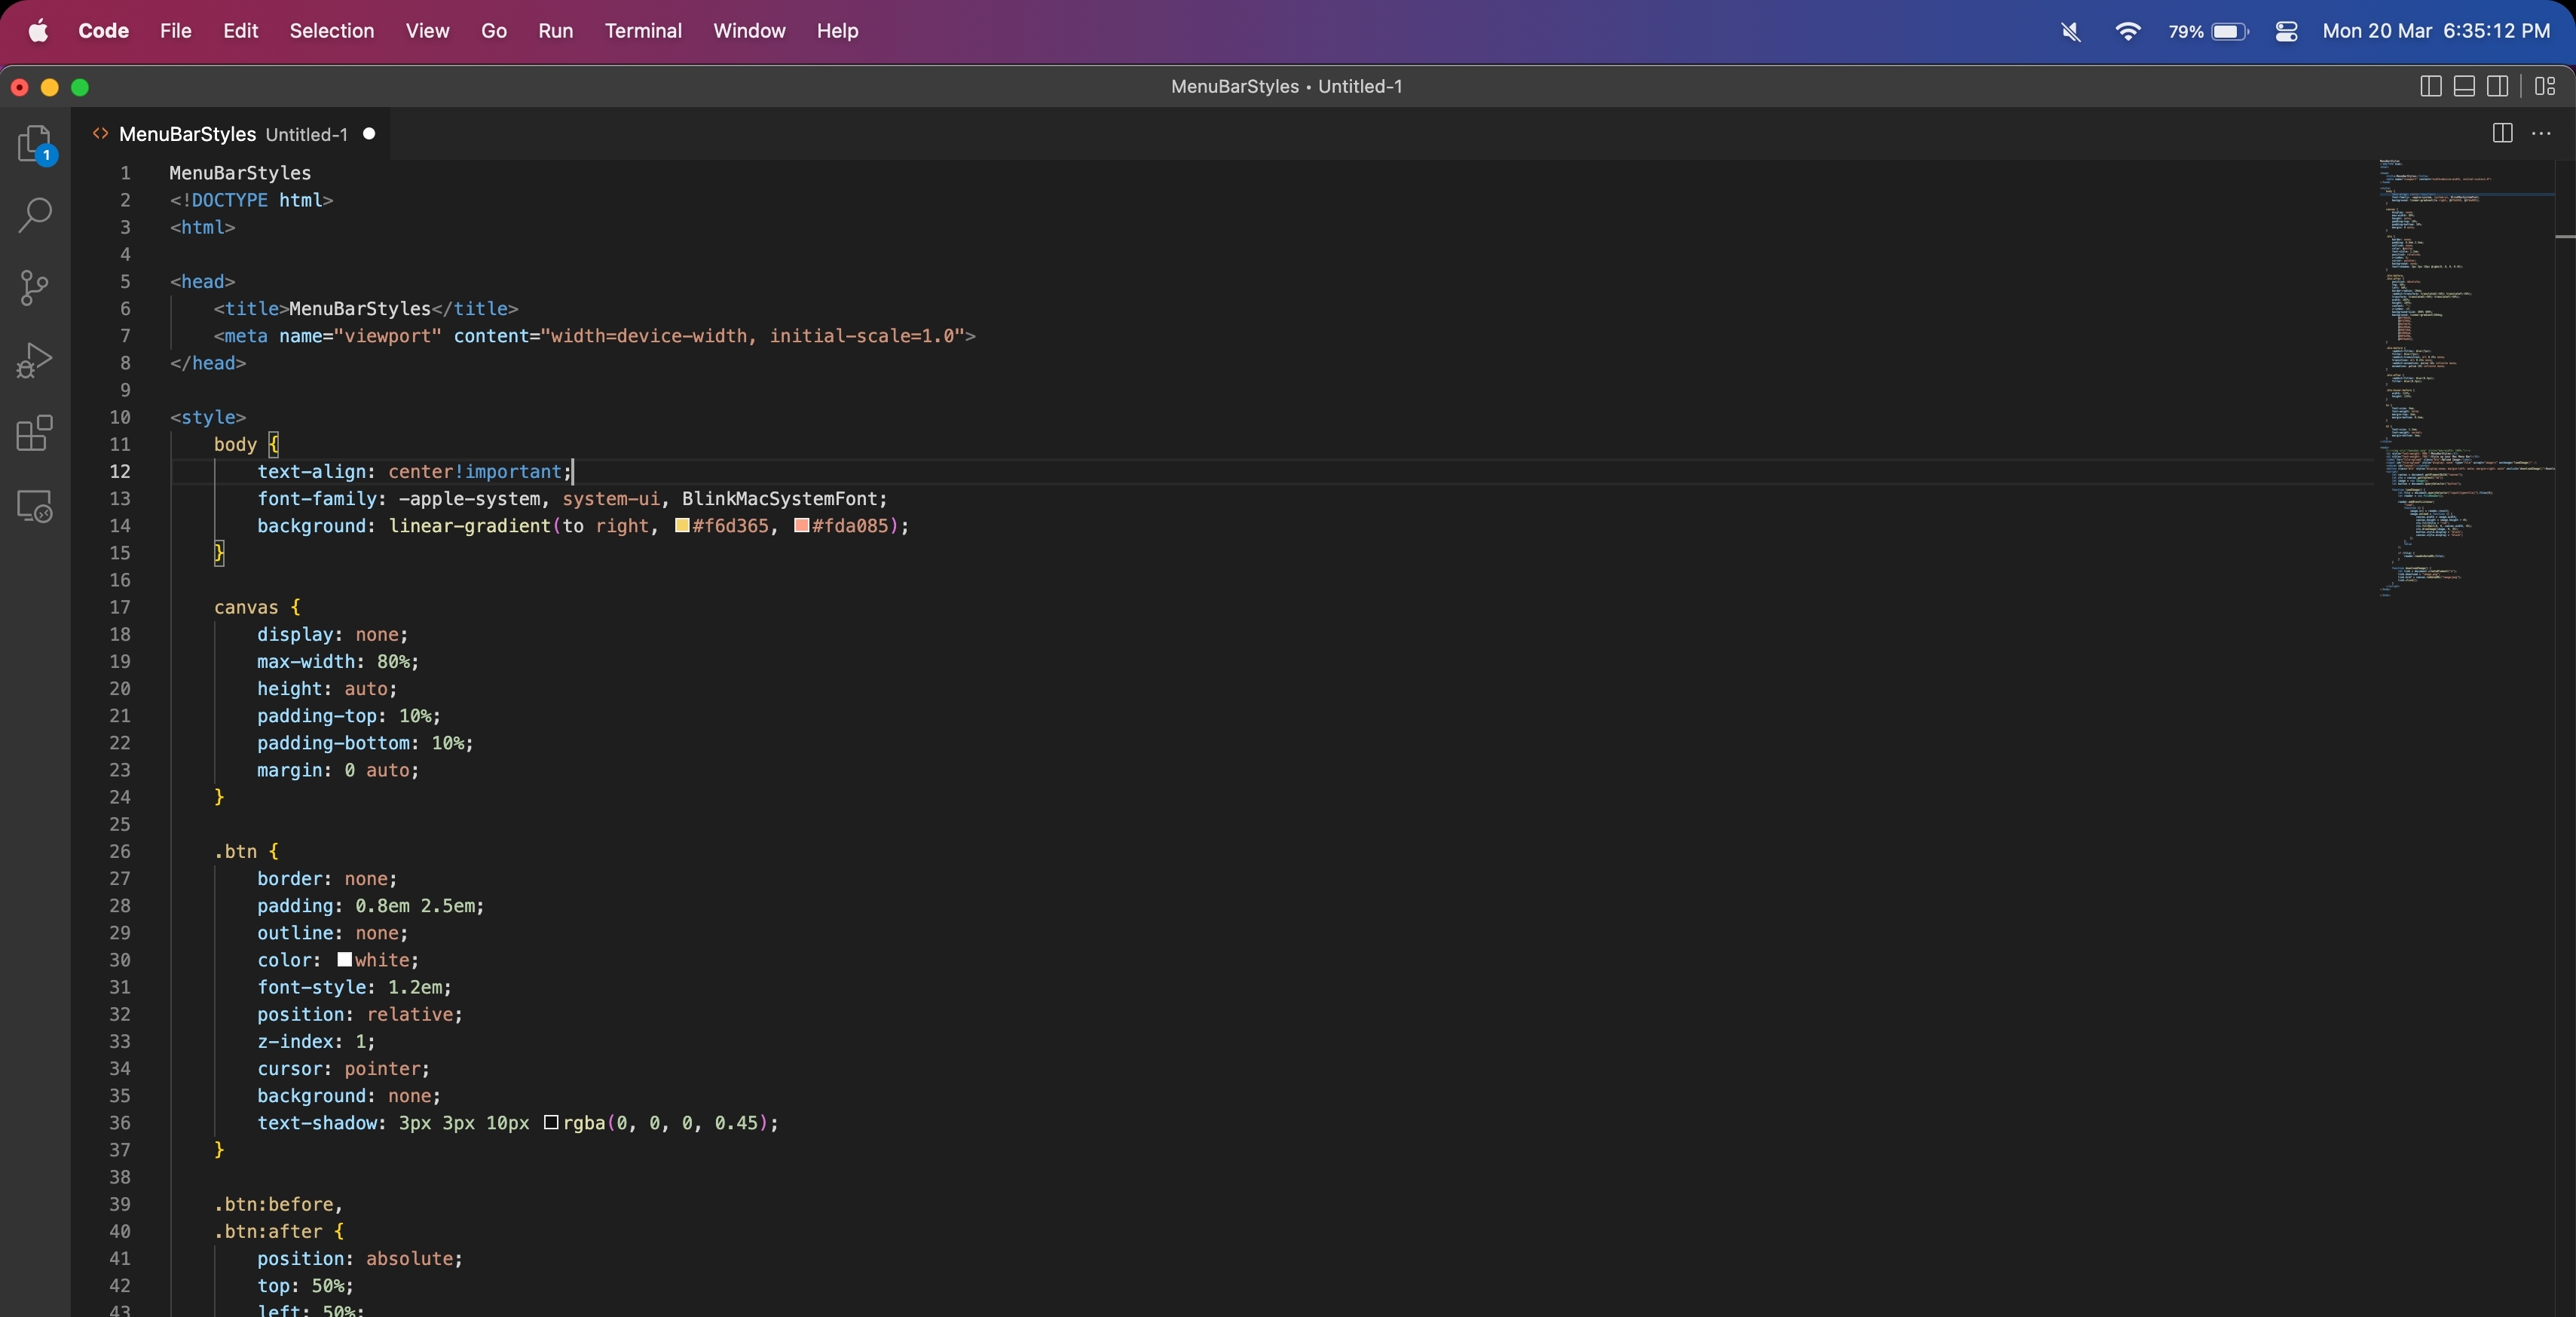Open the Explorer view in activity bar

pos(35,144)
